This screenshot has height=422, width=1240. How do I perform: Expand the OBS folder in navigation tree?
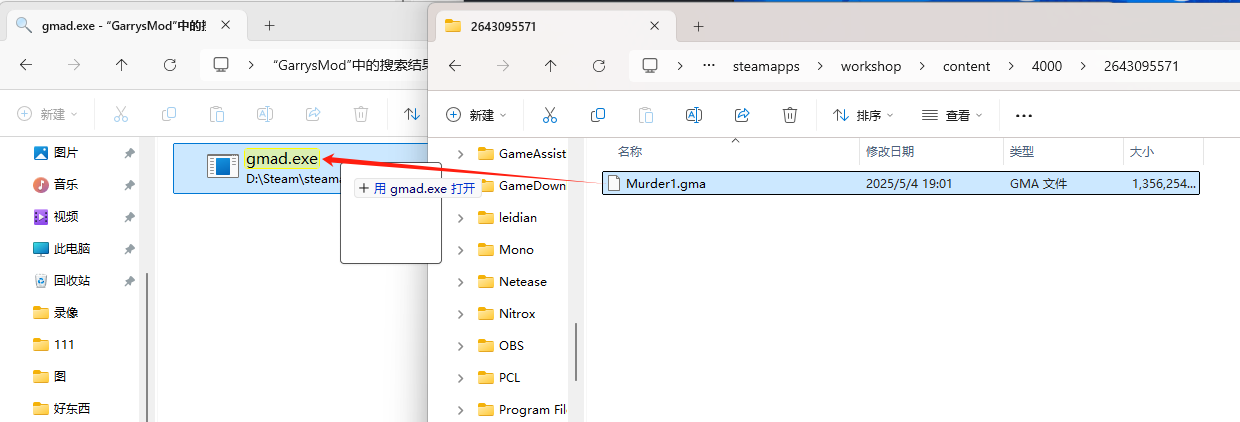[x=460, y=346]
